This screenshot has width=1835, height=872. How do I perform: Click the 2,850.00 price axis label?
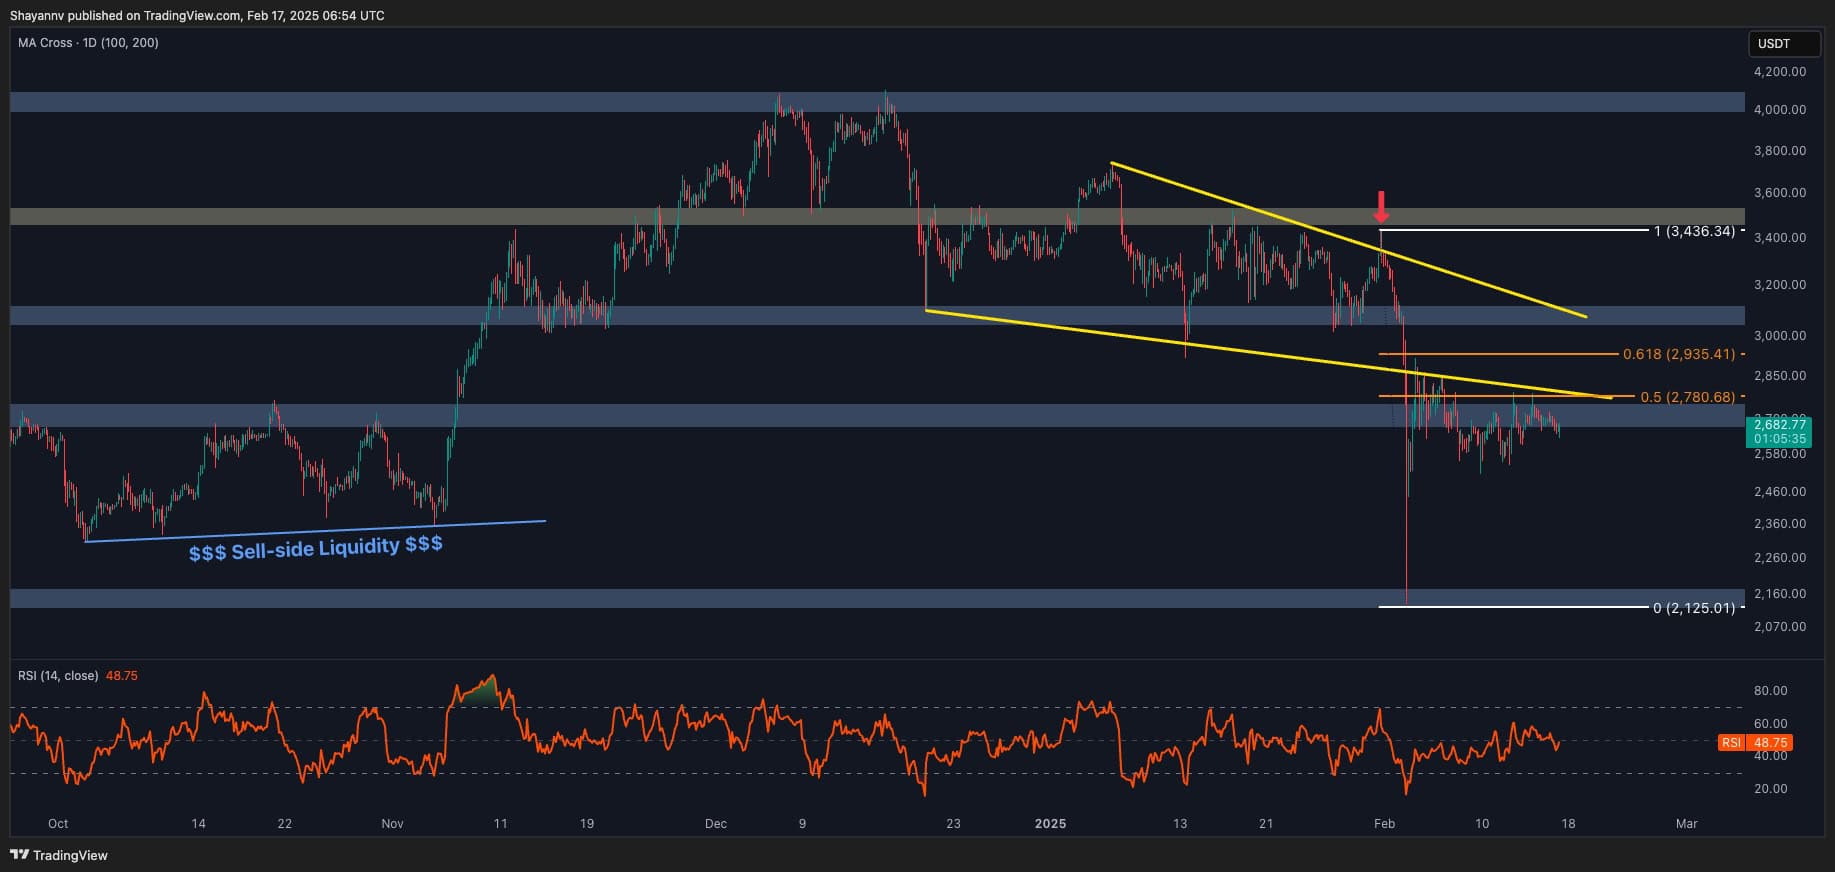pos(1779,376)
